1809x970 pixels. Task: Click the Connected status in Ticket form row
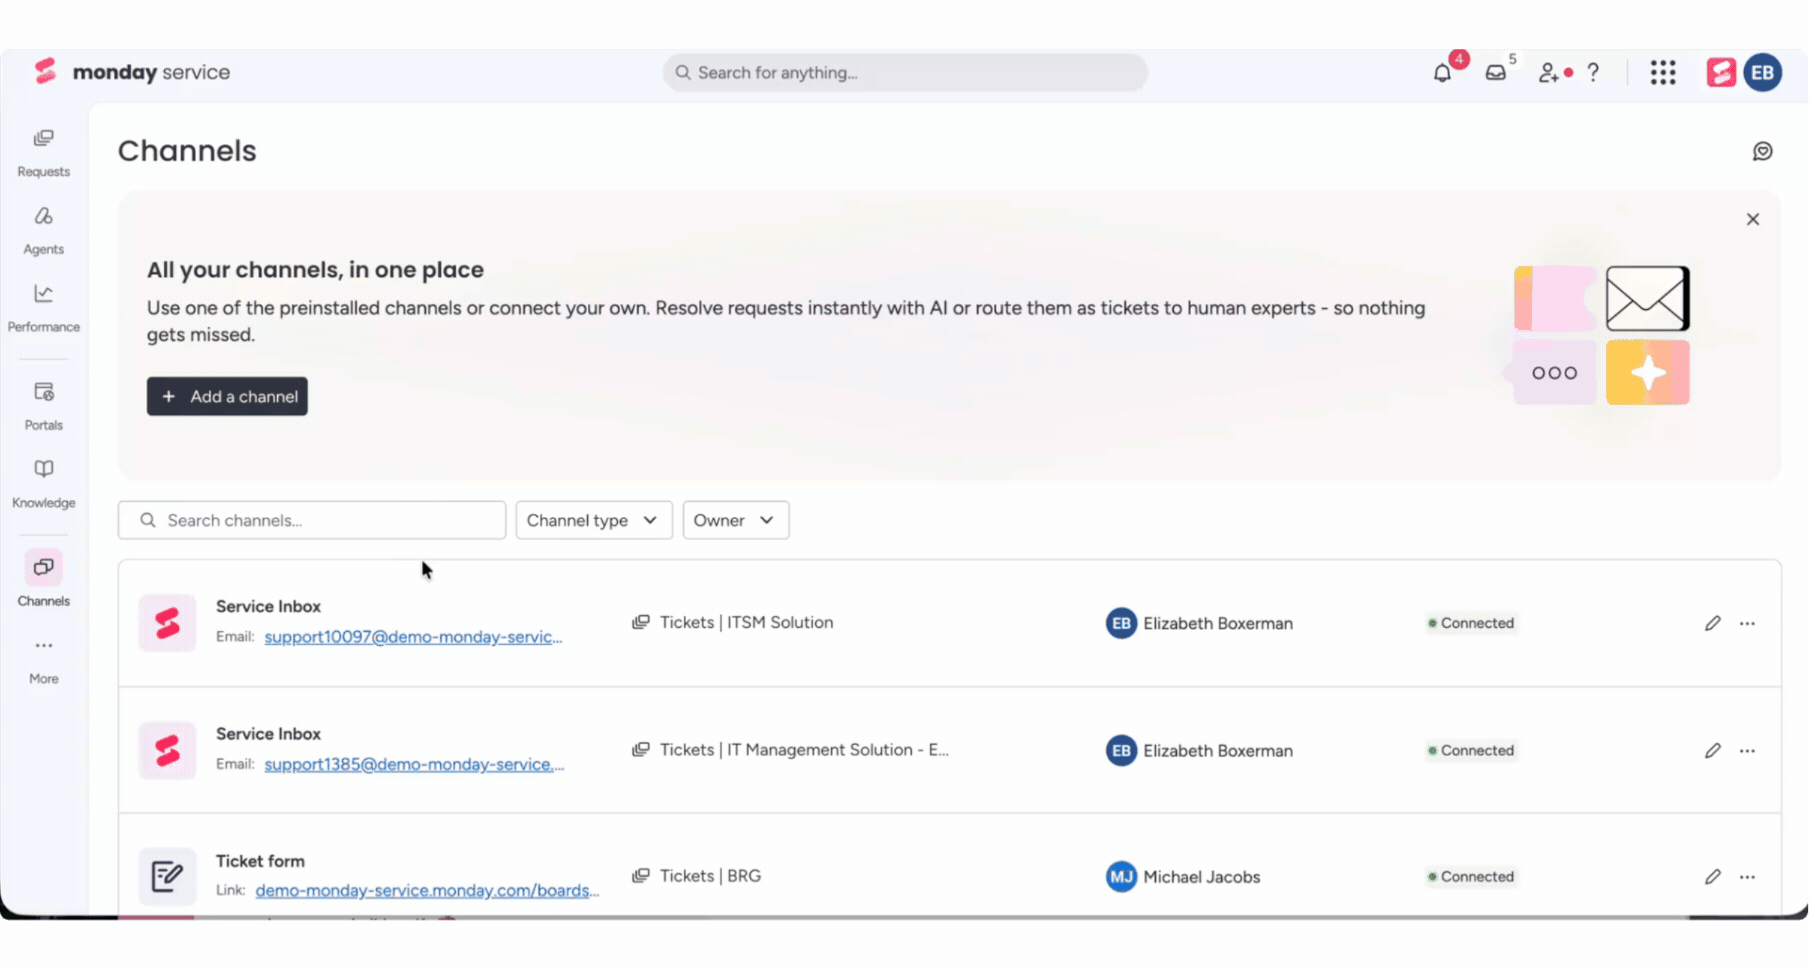[x=1471, y=876]
